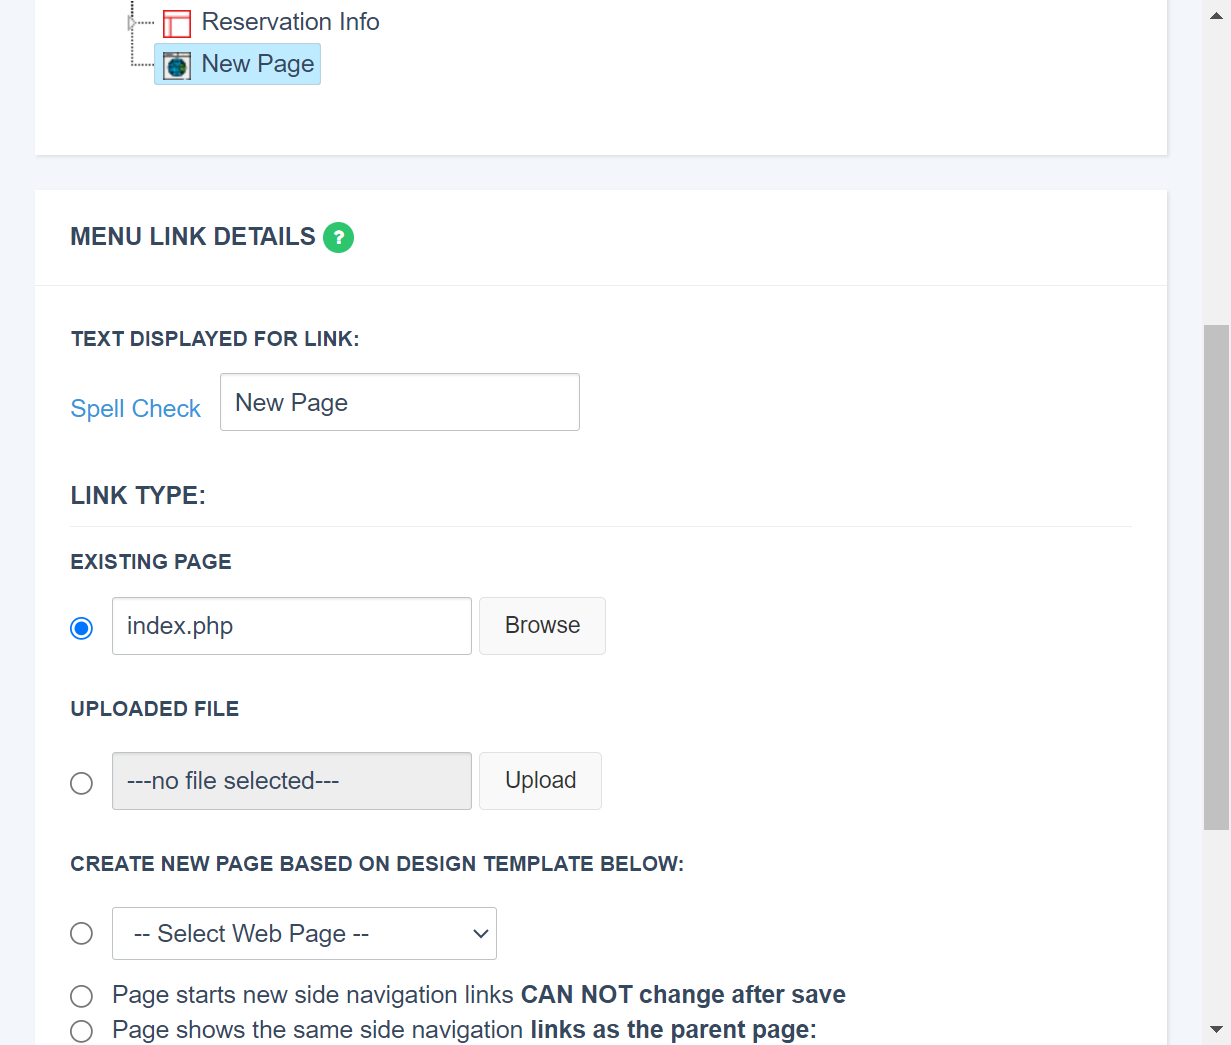Select the New Page tree item

[238, 64]
